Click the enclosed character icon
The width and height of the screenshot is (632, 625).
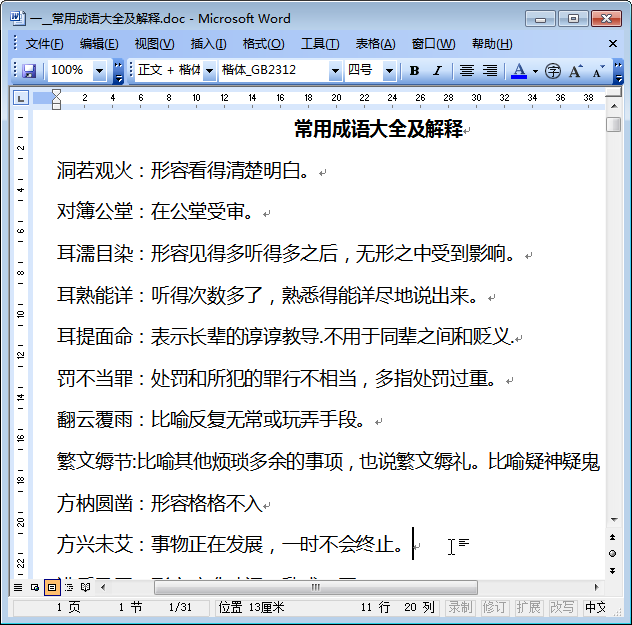(x=553, y=71)
